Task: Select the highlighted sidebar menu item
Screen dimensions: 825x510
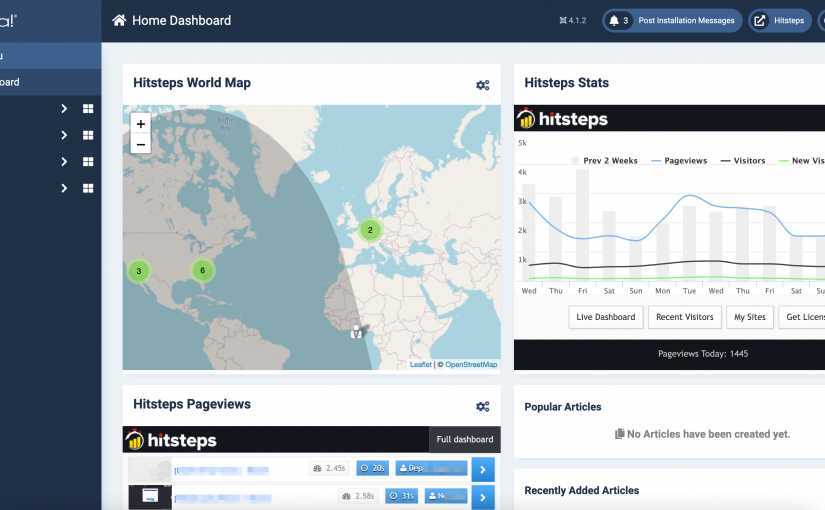Action: click(x=51, y=56)
